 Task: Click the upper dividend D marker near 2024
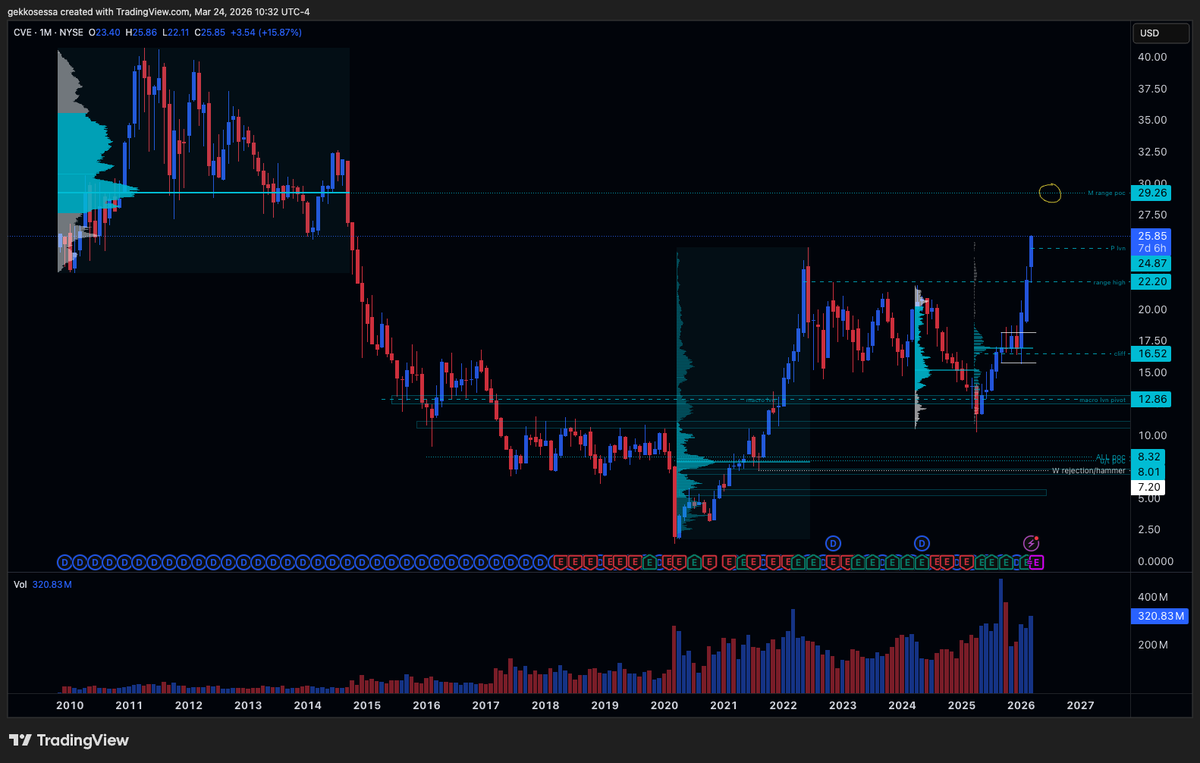pyautogui.click(x=921, y=542)
